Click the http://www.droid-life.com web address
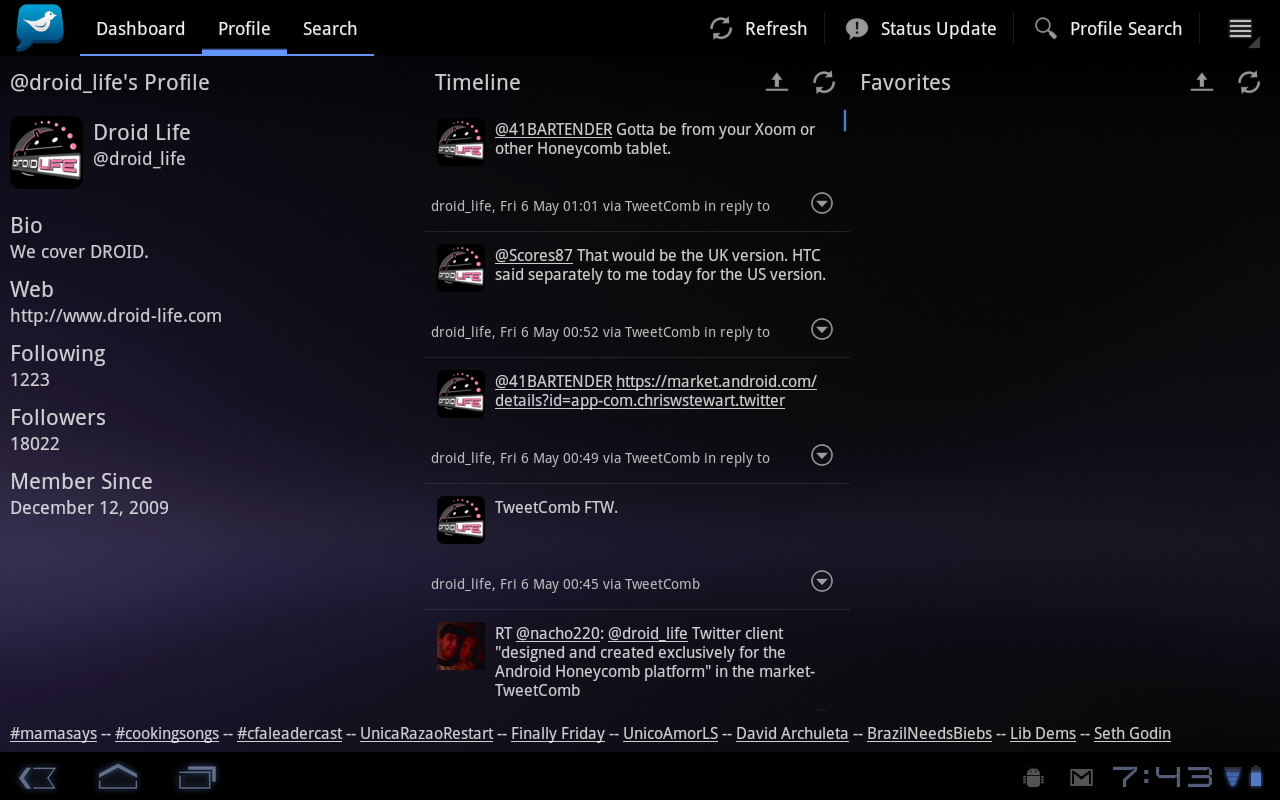The width and height of the screenshot is (1280, 800). 116,316
